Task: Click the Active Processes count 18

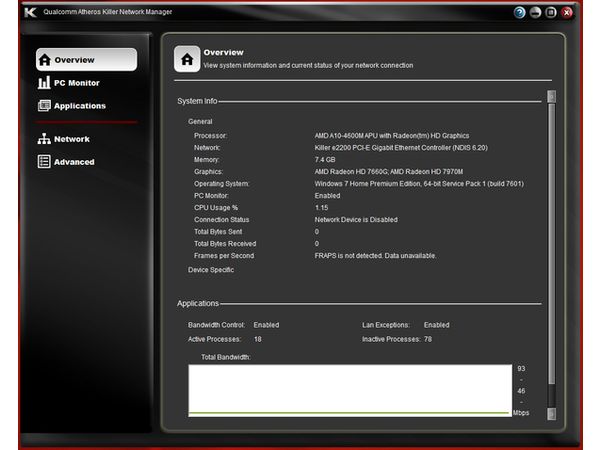Action: [x=258, y=339]
